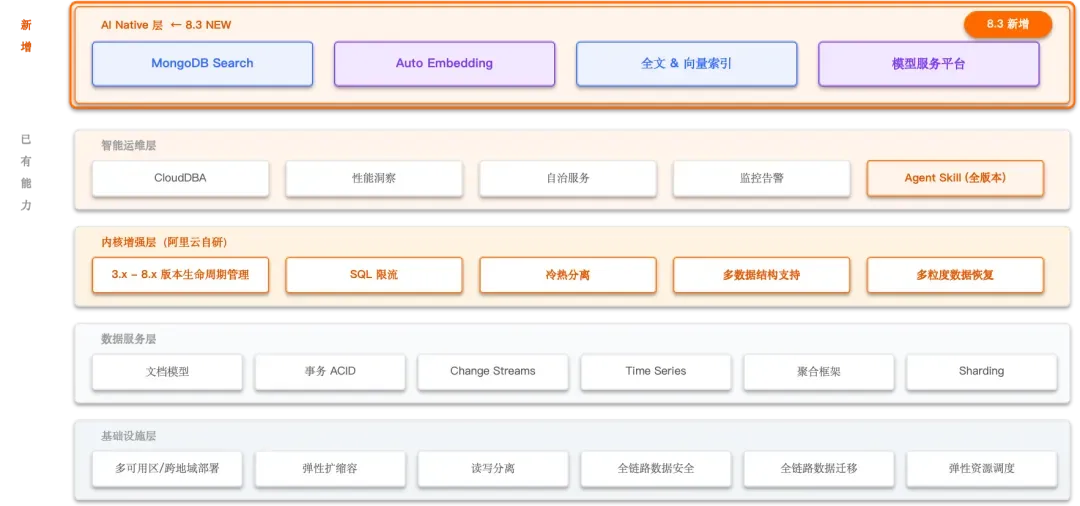
Task: Click the 性能洞察 box
Action: (x=374, y=178)
